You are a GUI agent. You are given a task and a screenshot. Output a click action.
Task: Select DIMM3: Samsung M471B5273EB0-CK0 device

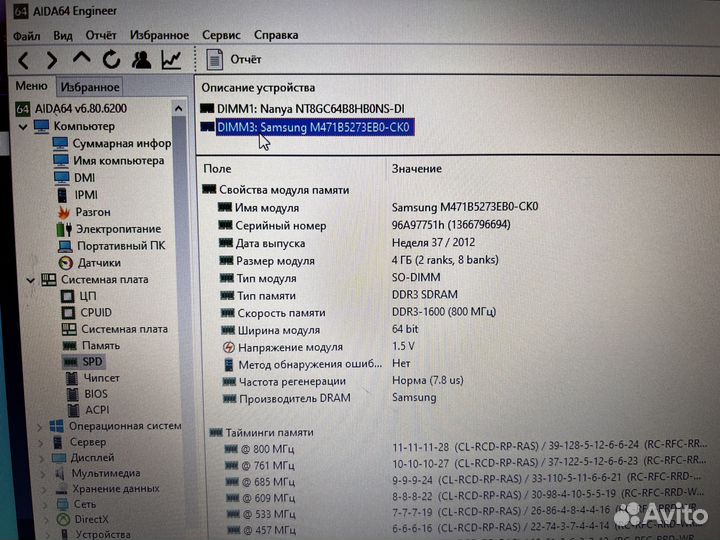click(x=315, y=127)
